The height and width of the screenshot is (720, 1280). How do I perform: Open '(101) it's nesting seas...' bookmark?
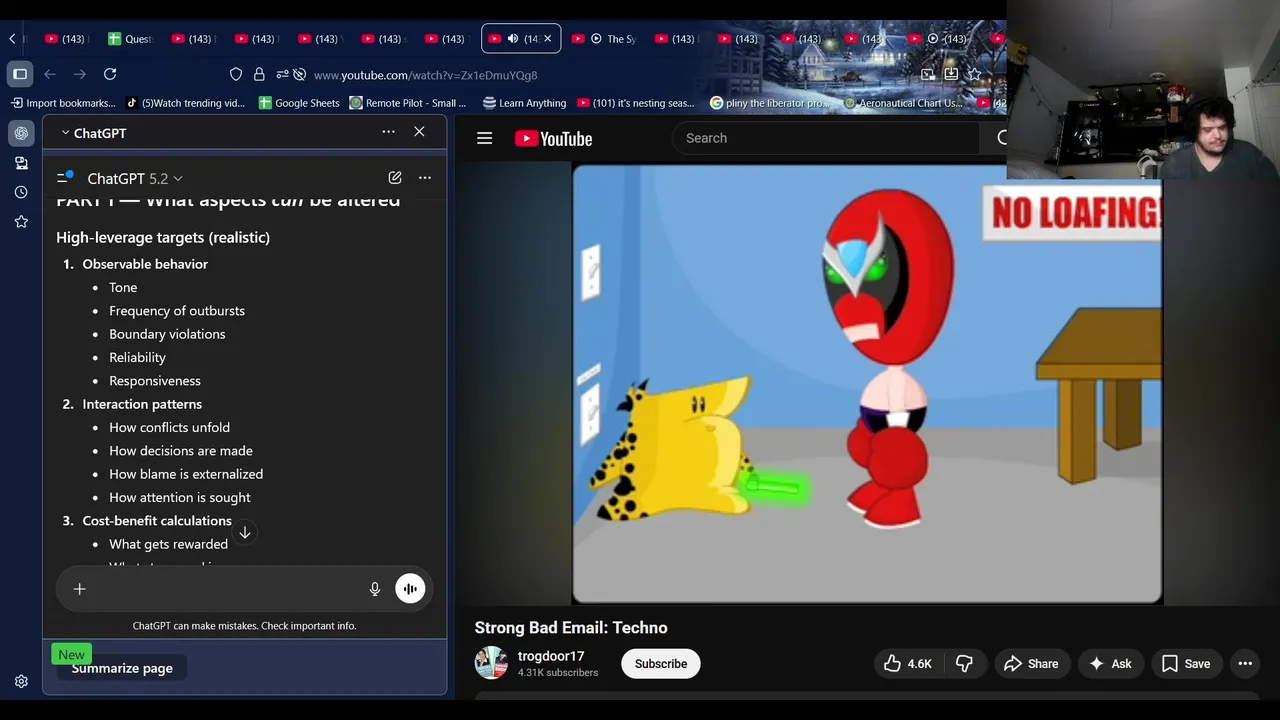click(x=635, y=103)
